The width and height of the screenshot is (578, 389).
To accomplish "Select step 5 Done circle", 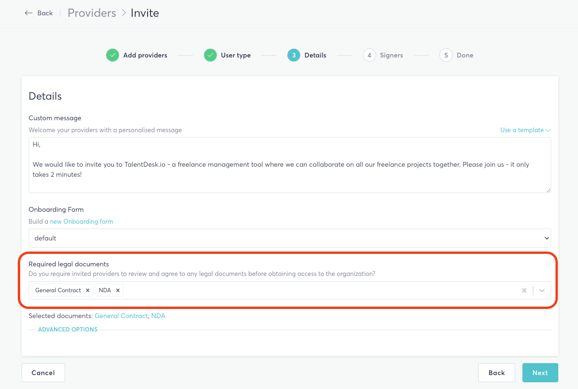I will click(446, 55).
